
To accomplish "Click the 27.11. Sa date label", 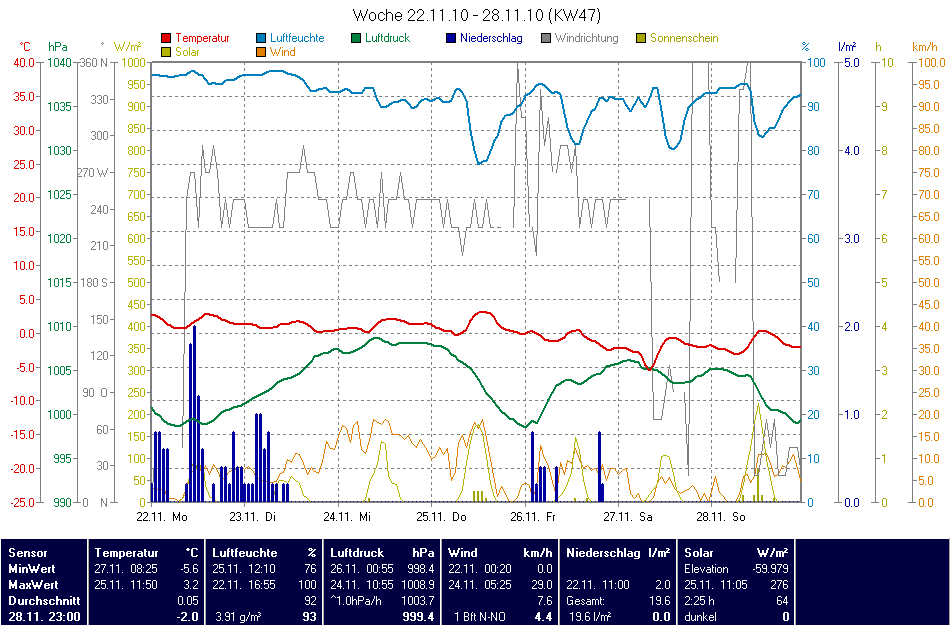I will tap(628, 517).
